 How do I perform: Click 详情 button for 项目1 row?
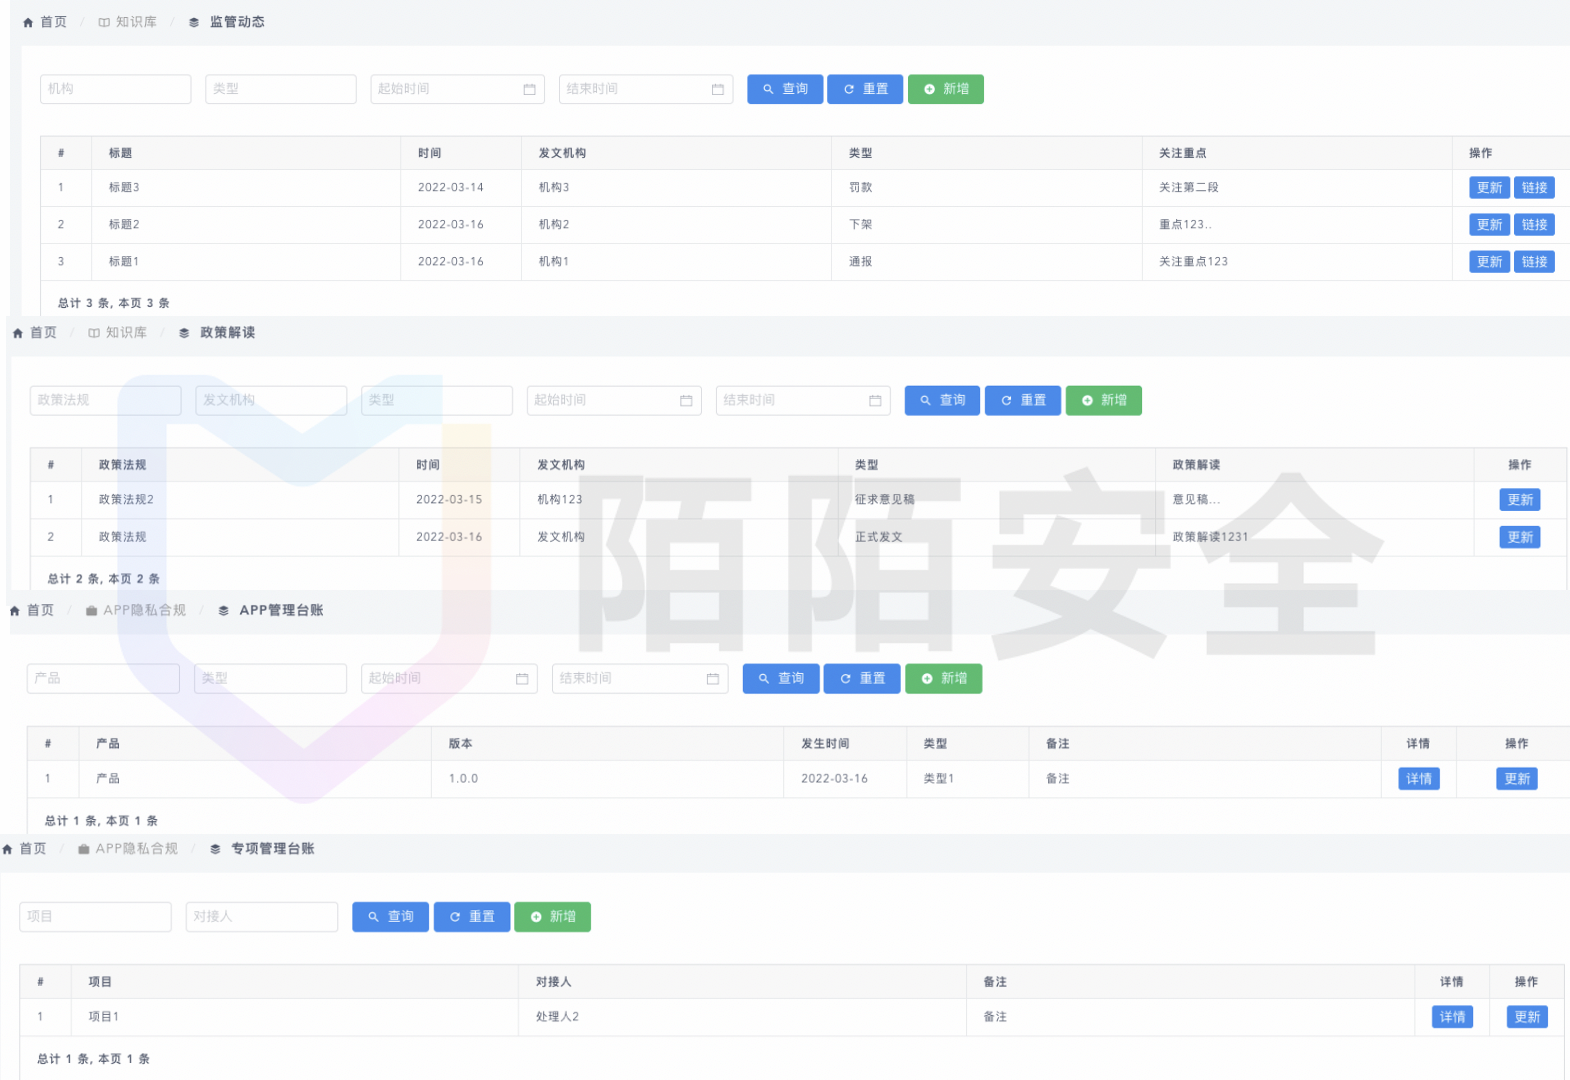[x=1452, y=1017]
